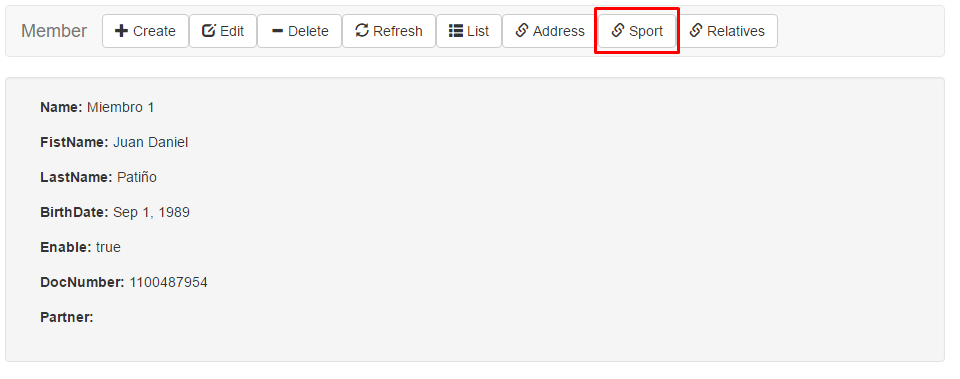The width and height of the screenshot is (960, 379).
Task: Click the Member heading in the toolbar
Action: [x=54, y=31]
